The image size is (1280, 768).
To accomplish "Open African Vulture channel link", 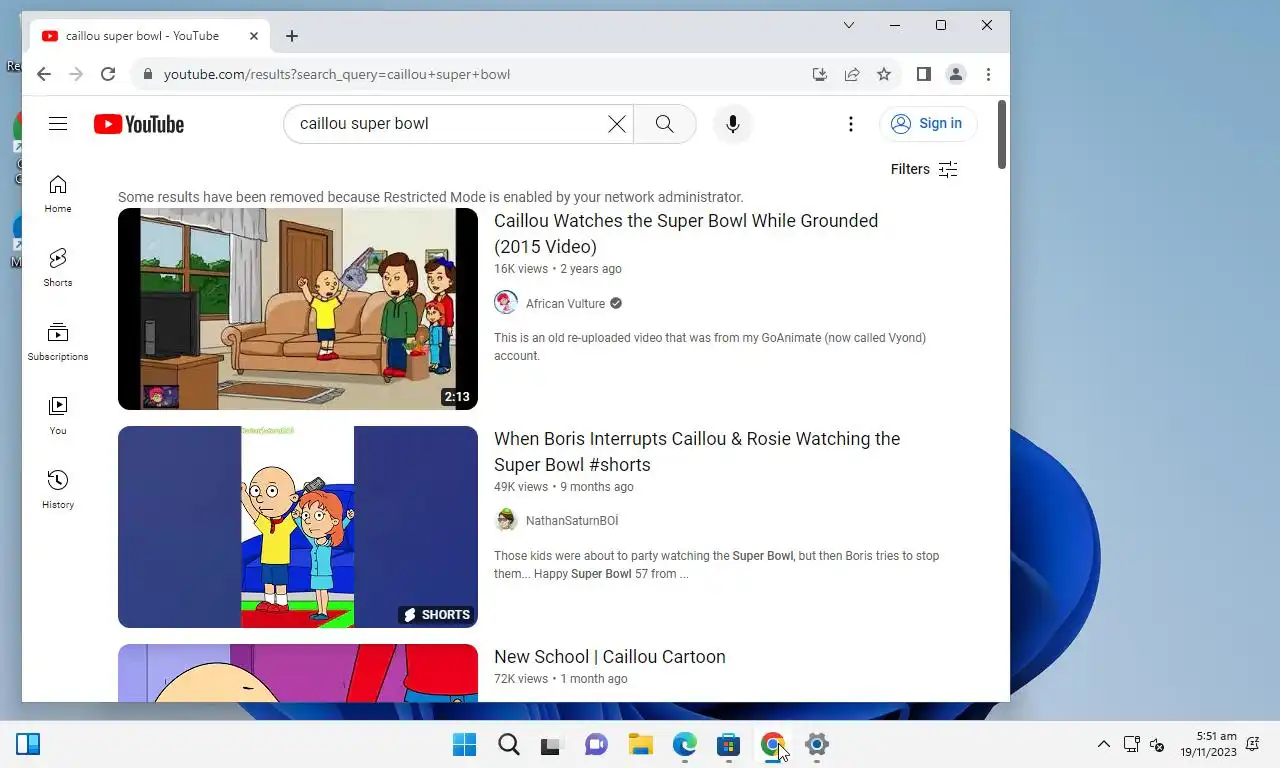I will point(565,304).
